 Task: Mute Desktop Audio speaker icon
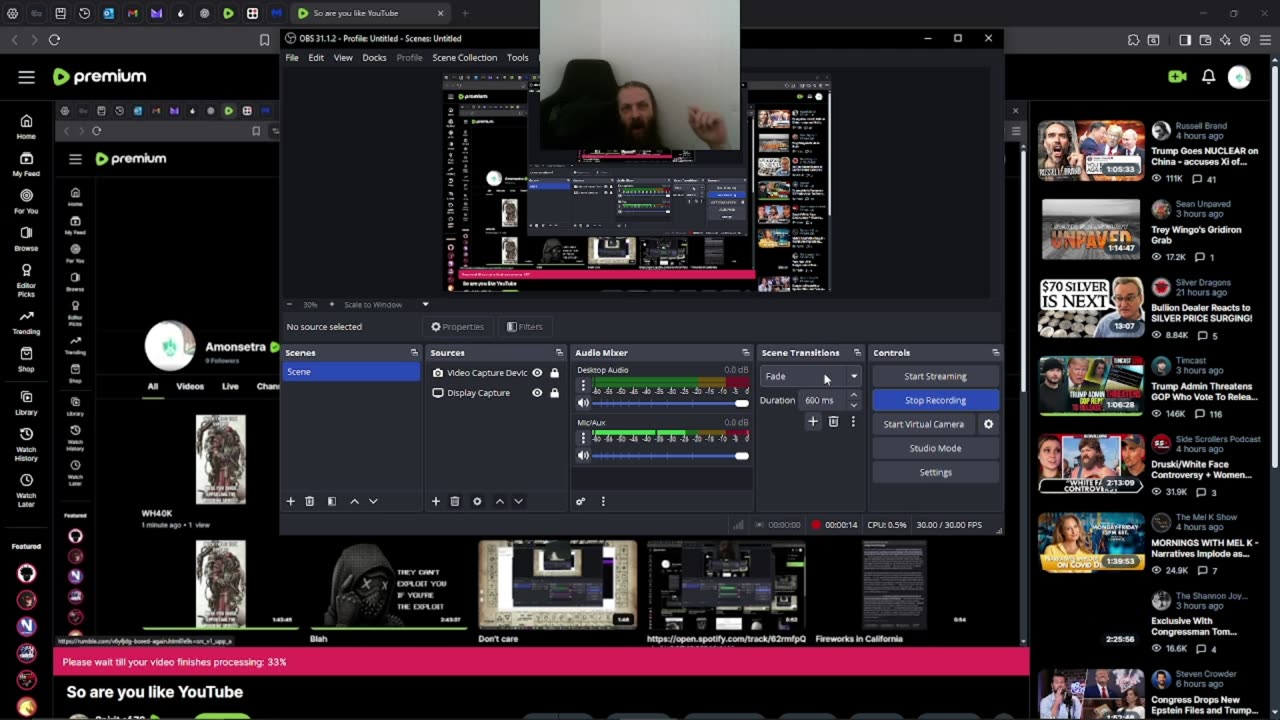(584, 403)
